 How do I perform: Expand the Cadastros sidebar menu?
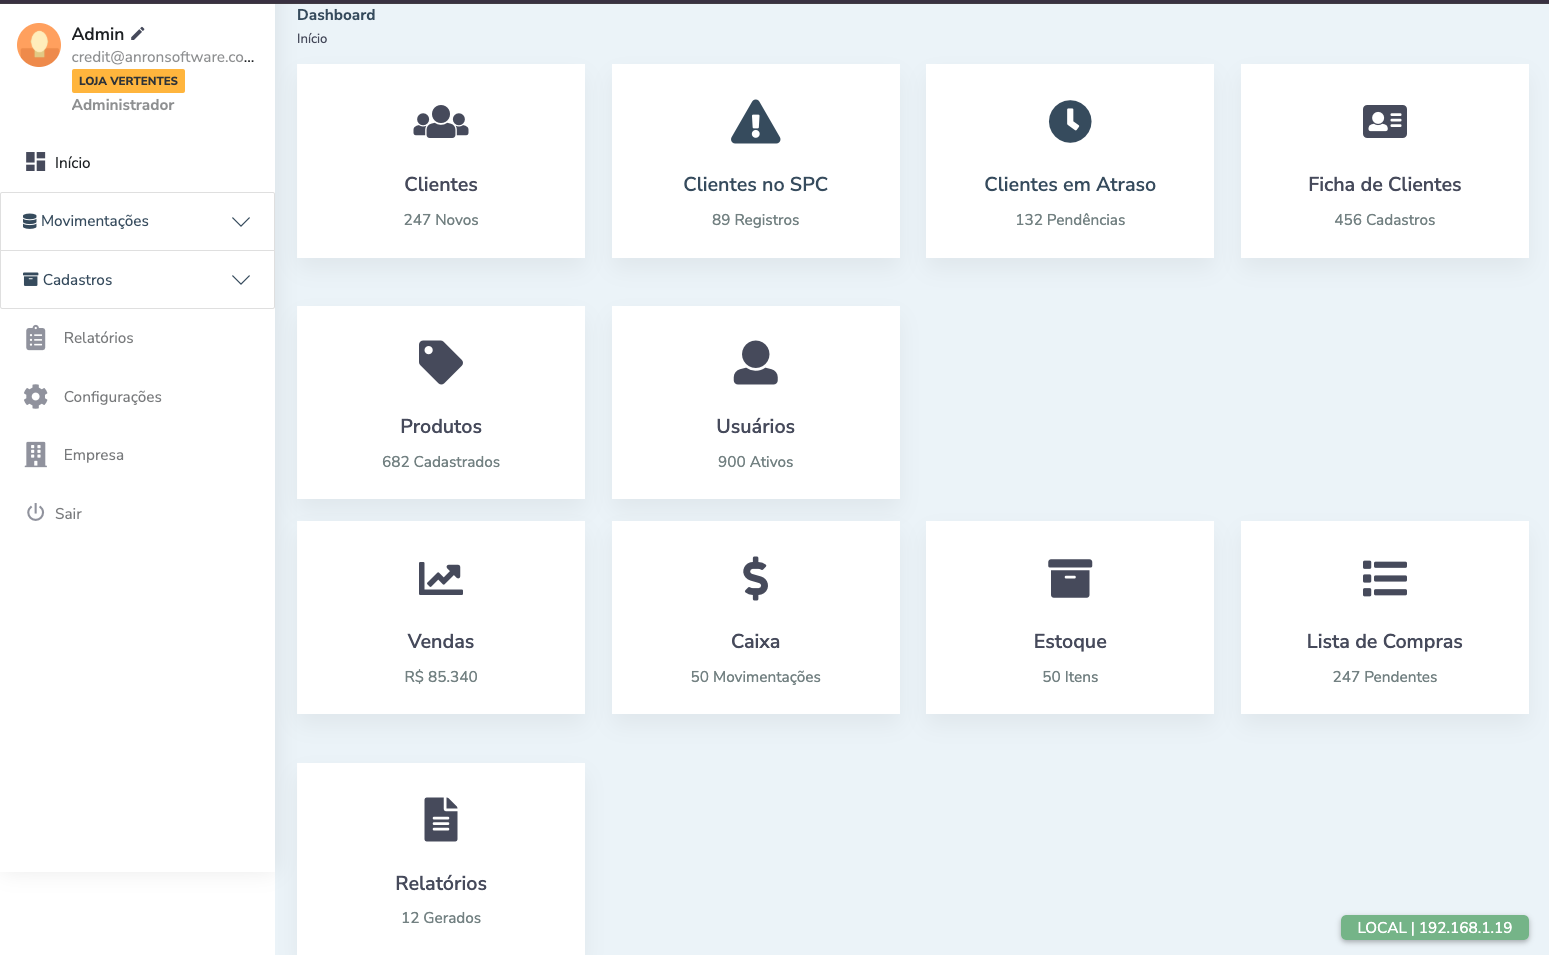78,280
